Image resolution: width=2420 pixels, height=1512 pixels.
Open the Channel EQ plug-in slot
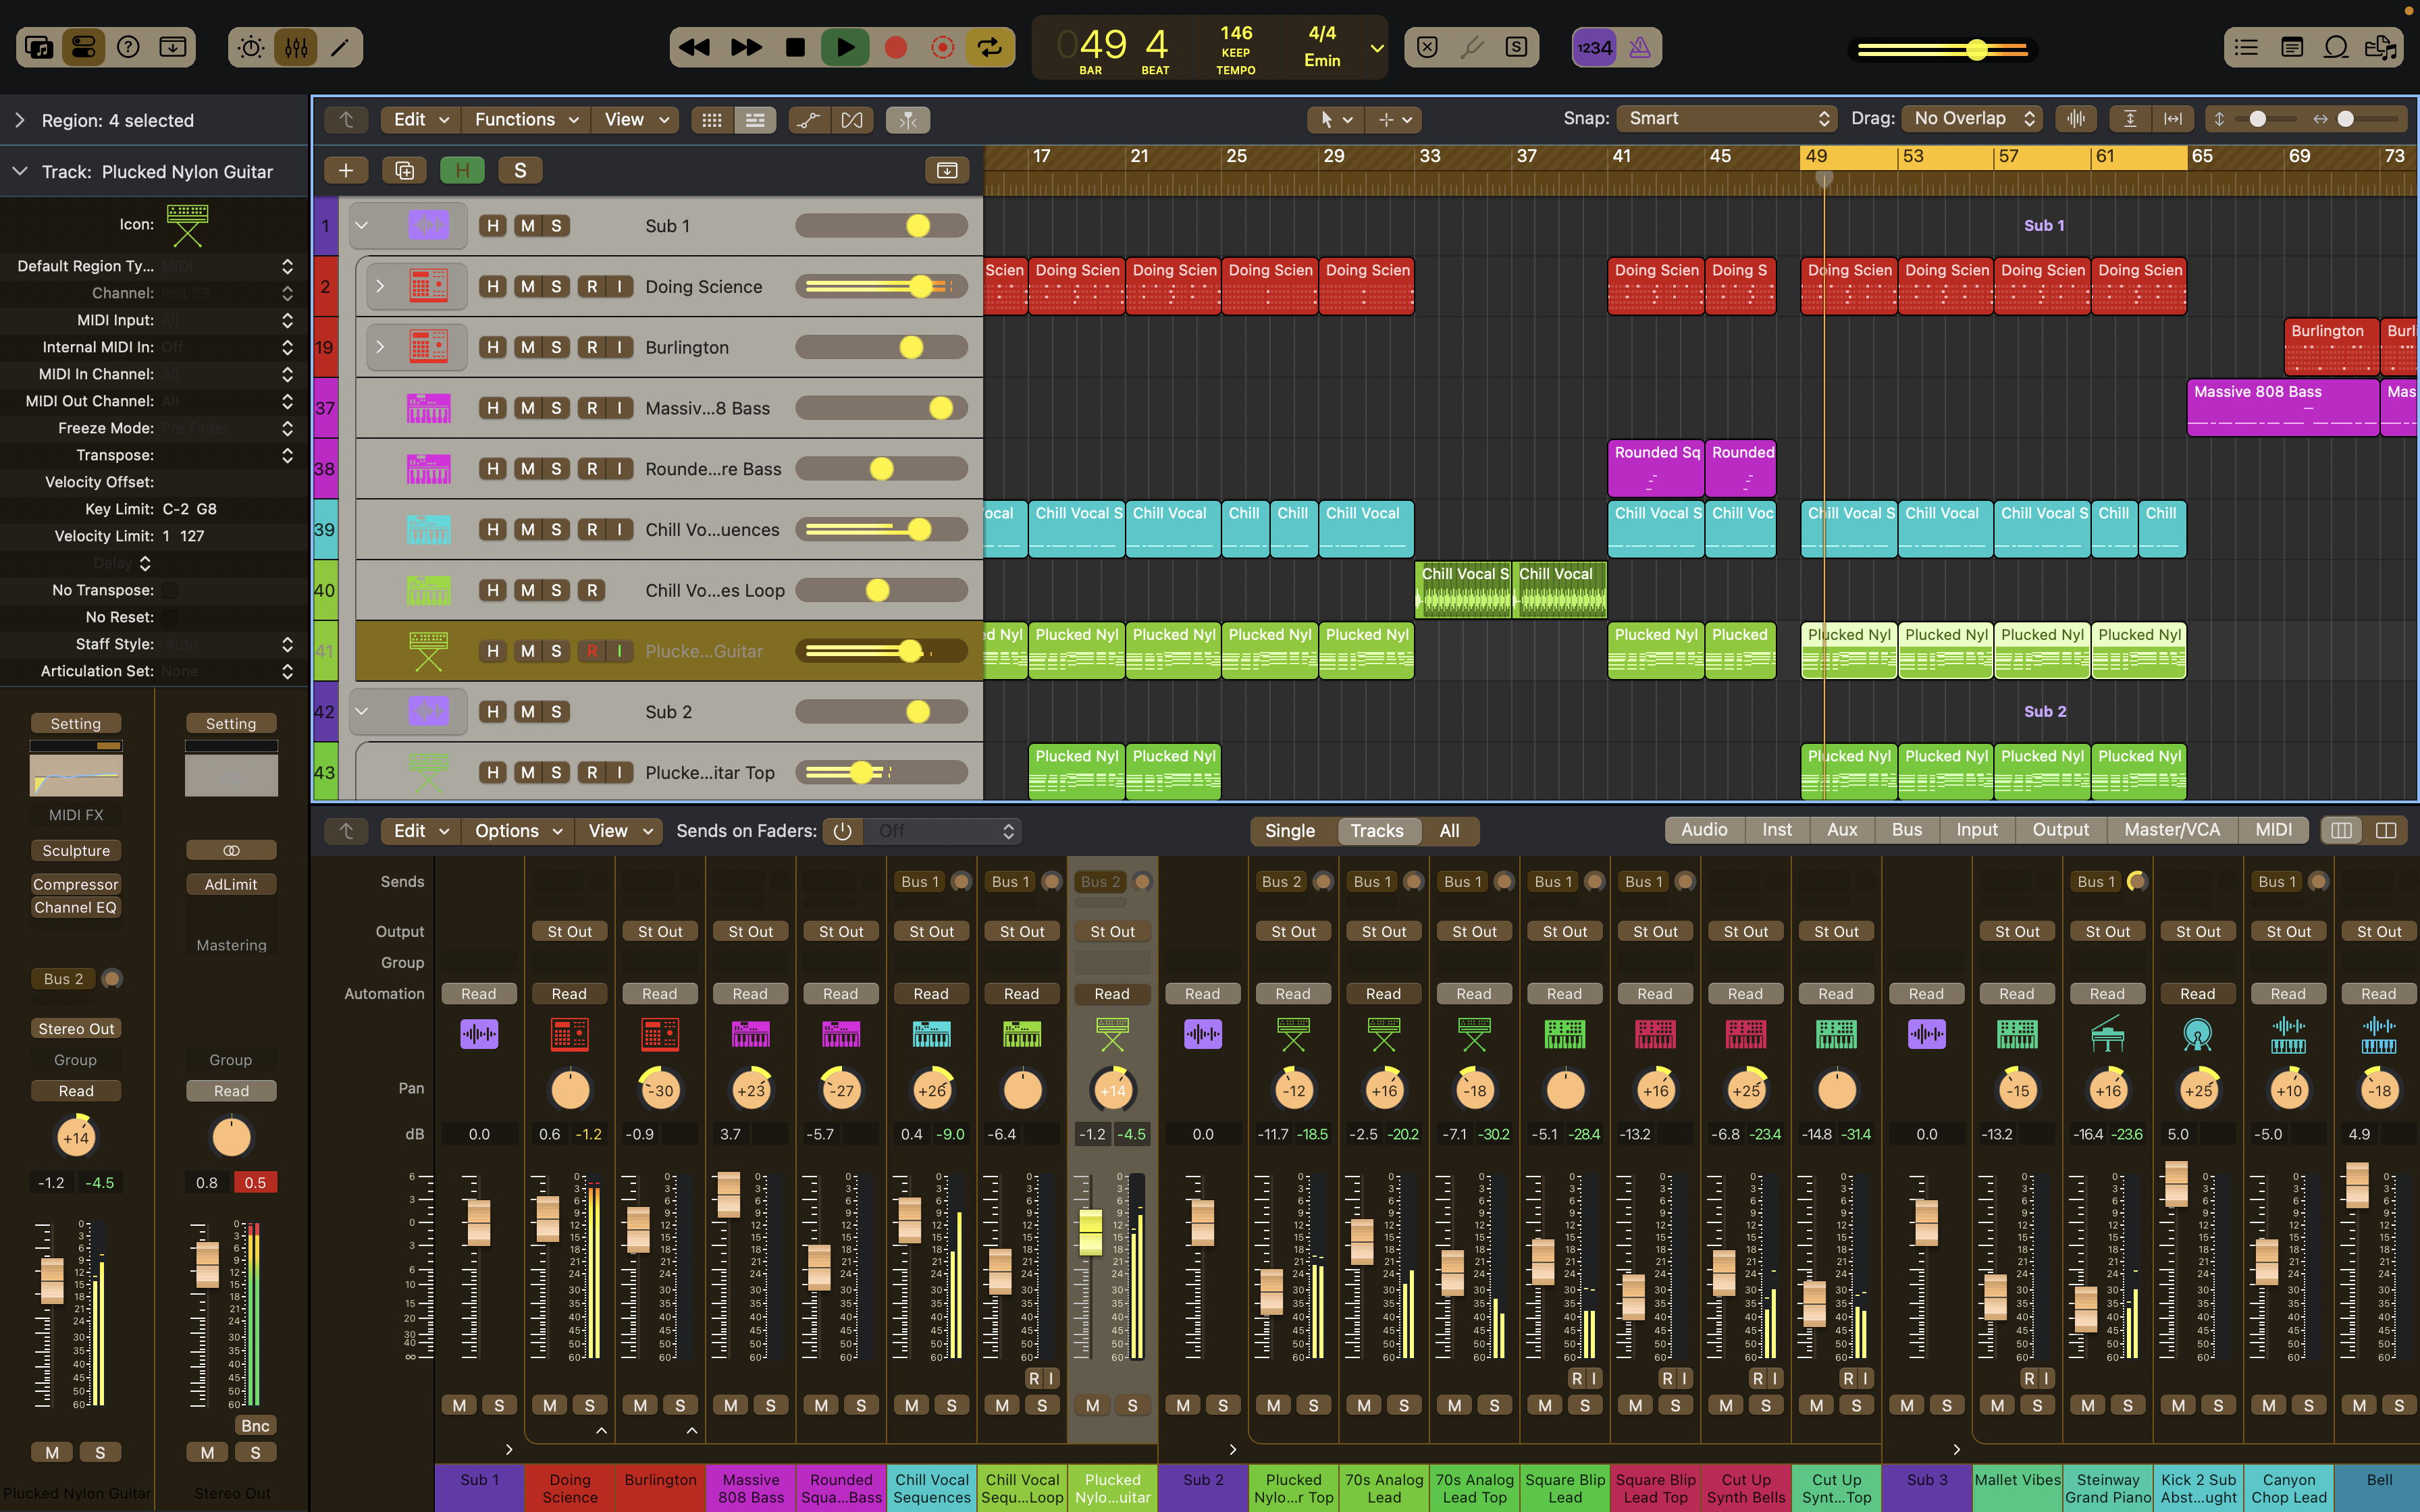[x=76, y=908]
